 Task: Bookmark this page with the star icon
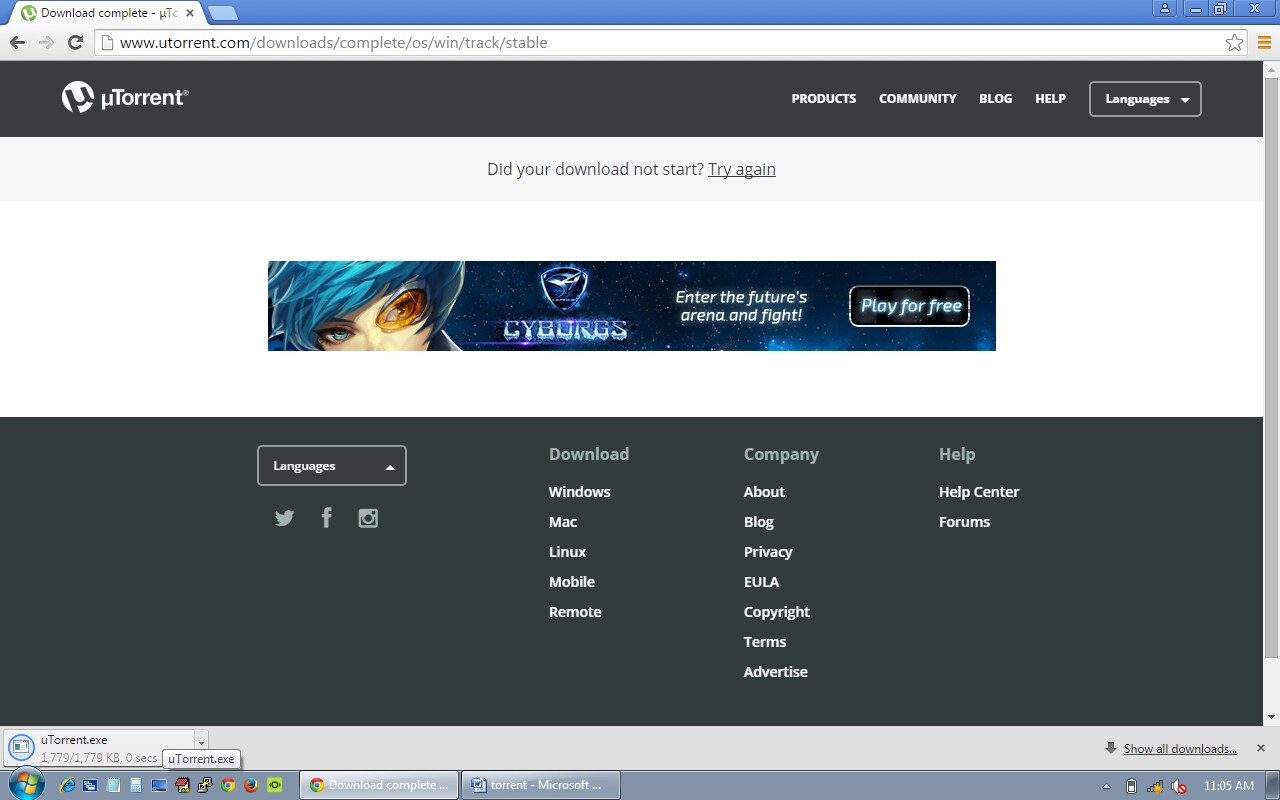[x=1235, y=43]
